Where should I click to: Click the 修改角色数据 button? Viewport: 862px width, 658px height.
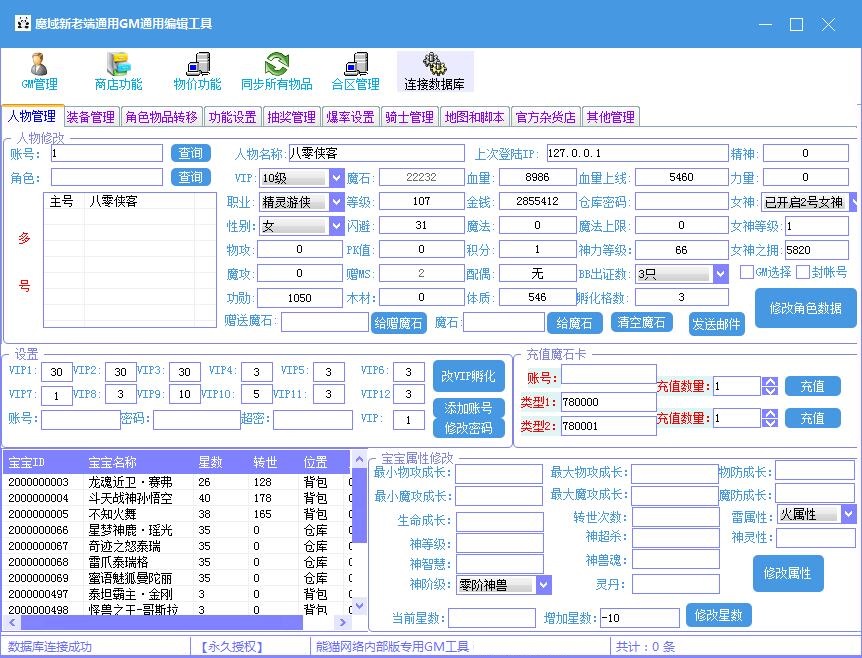pyautogui.click(x=803, y=309)
